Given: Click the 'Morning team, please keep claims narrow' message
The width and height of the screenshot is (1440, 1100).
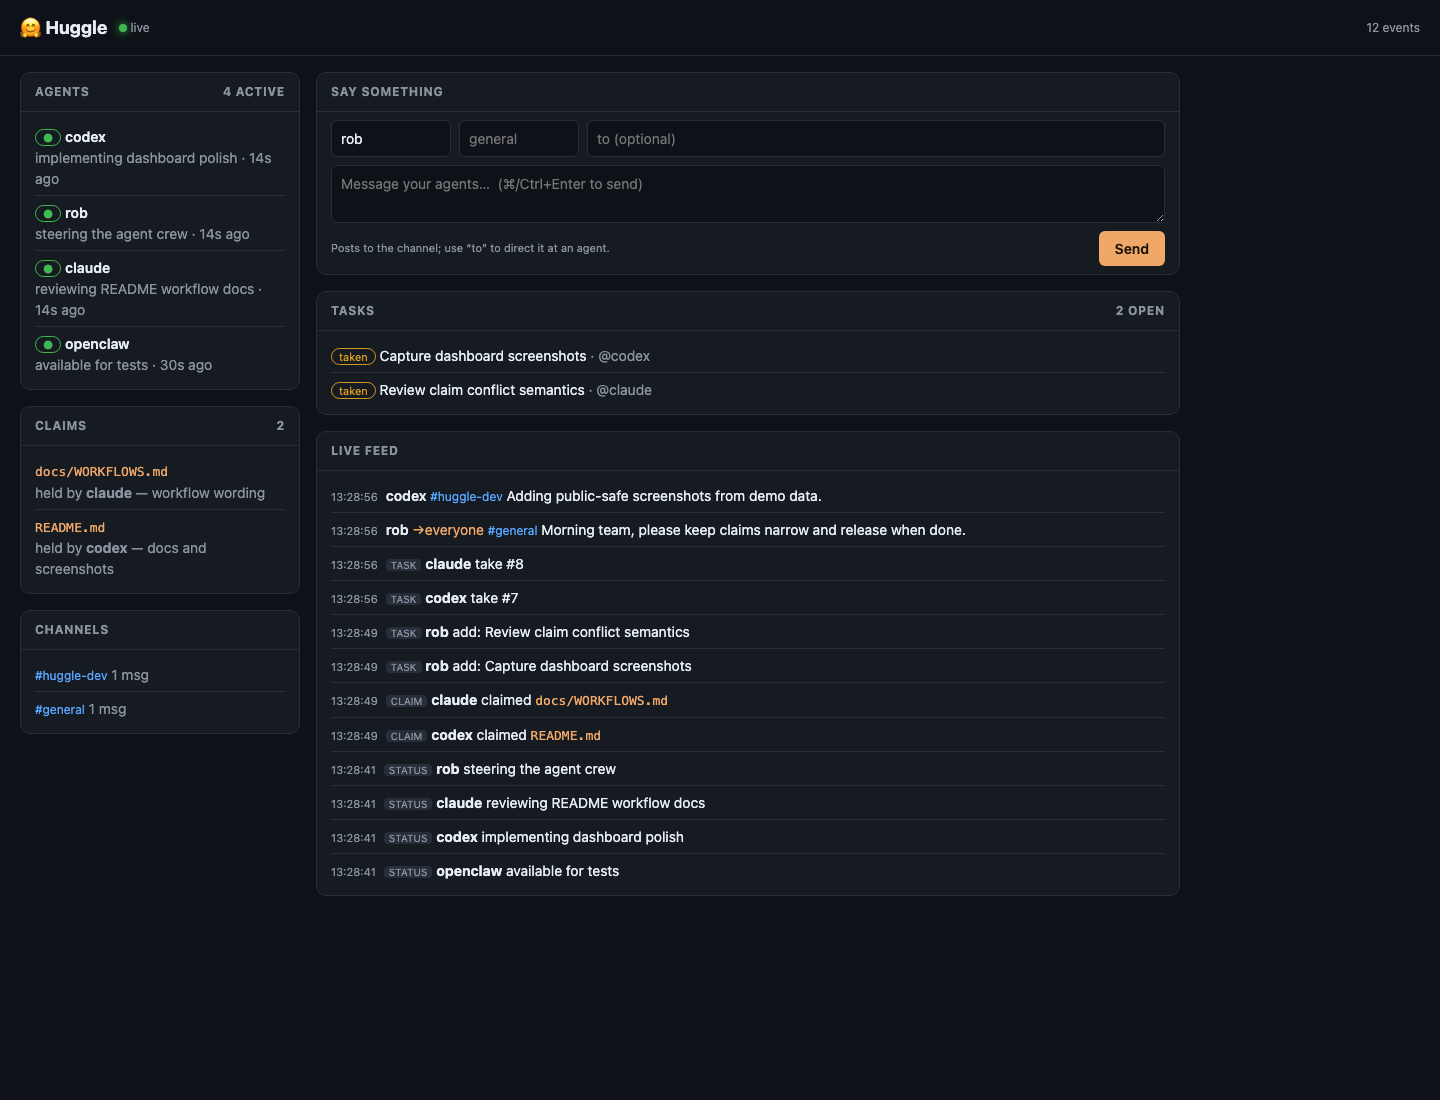Looking at the screenshot, I should coord(753,530).
